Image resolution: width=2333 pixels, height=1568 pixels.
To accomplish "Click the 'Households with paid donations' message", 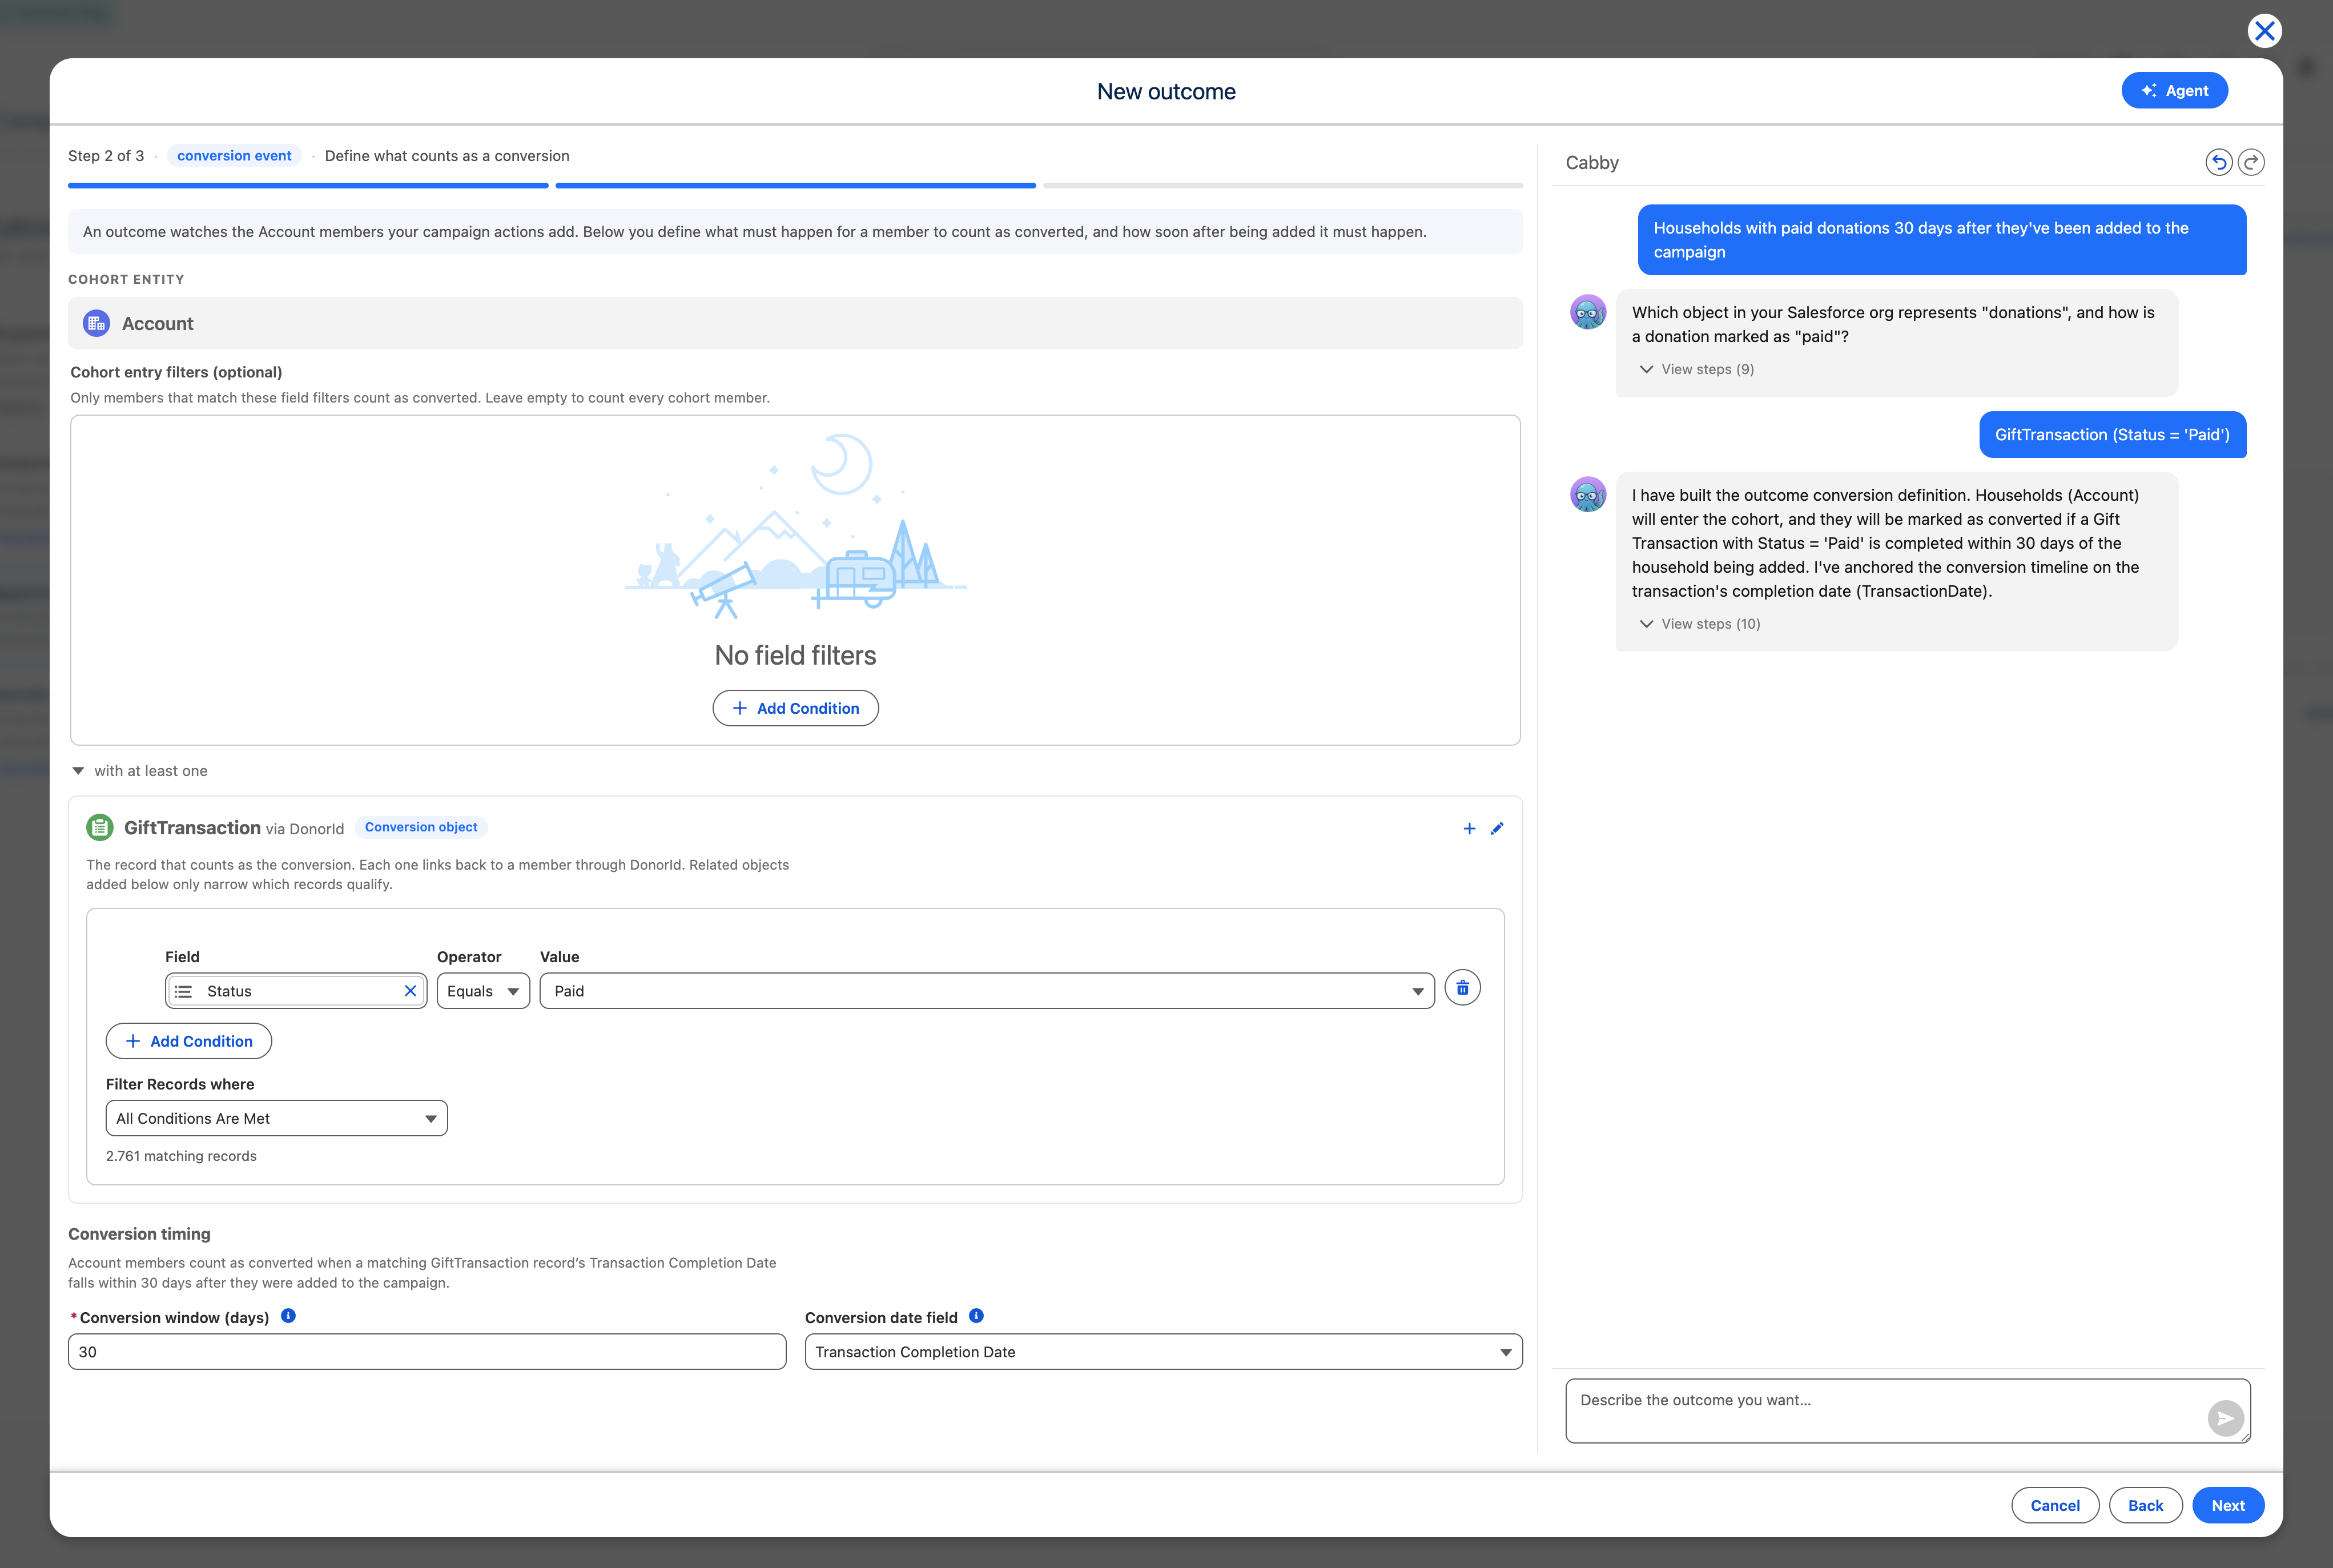I will tap(1941, 240).
